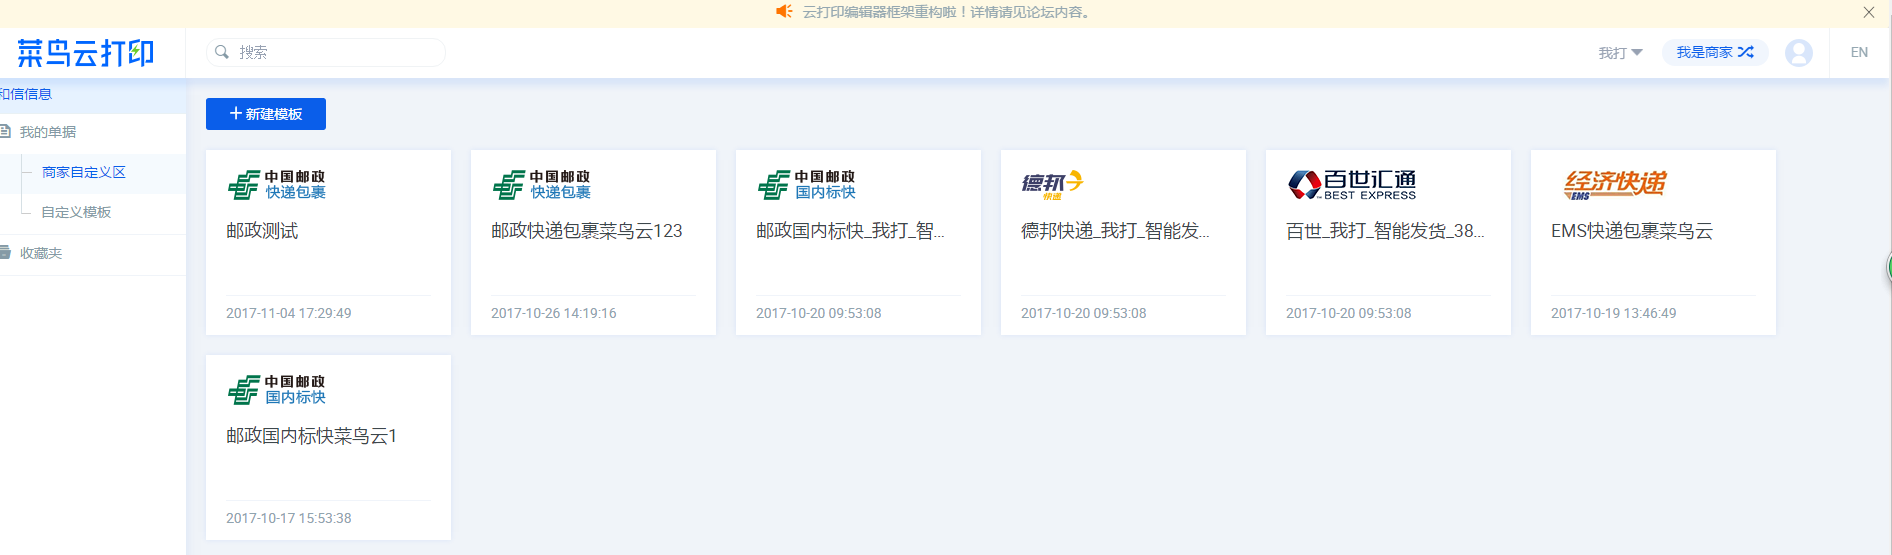Open the 我打 dropdown menu
Screen dimensions: 1892x555
[1620, 53]
